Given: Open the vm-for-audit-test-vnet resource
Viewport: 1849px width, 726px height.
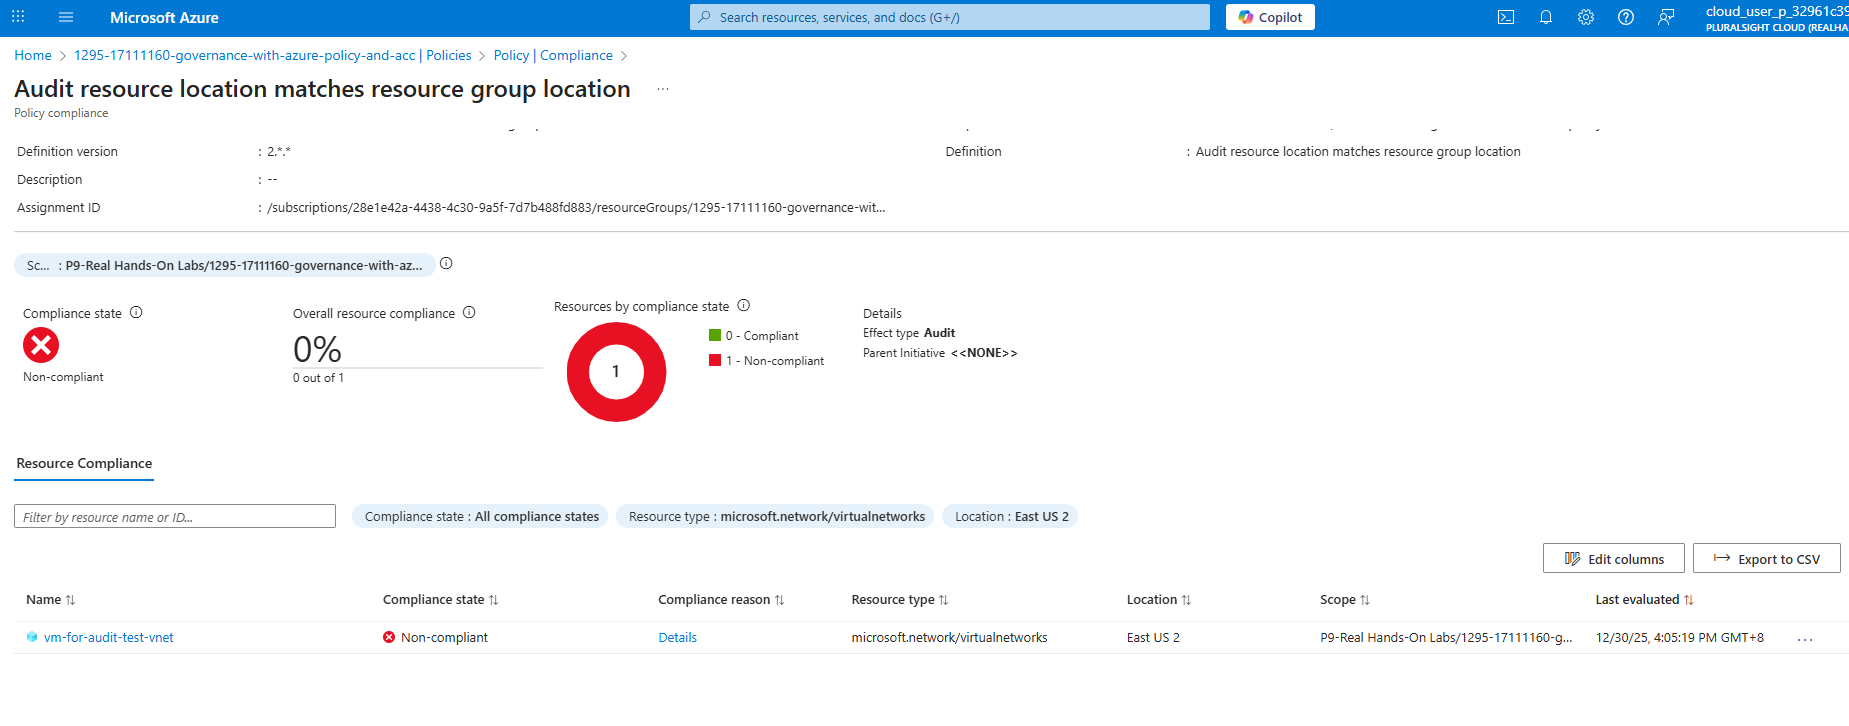Looking at the screenshot, I should [109, 637].
